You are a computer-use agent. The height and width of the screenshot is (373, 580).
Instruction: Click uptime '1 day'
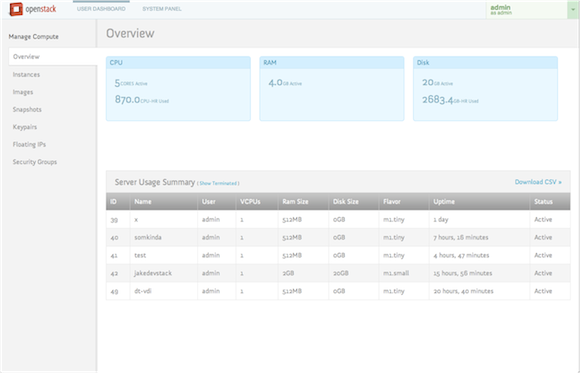[441, 219]
